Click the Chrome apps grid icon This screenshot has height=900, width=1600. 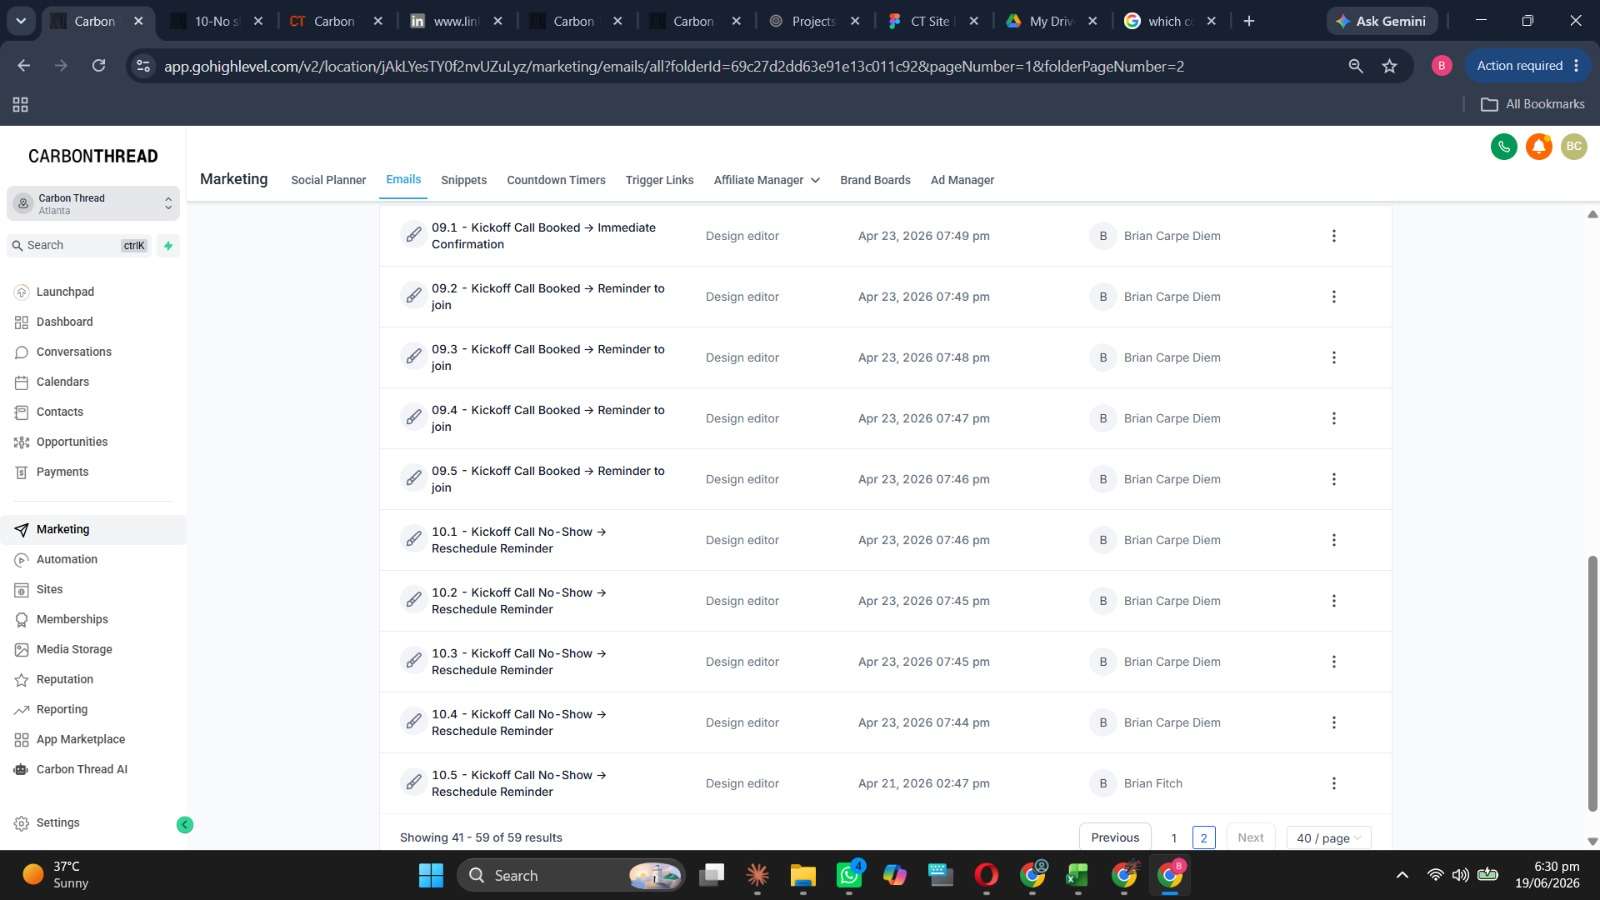(20, 104)
